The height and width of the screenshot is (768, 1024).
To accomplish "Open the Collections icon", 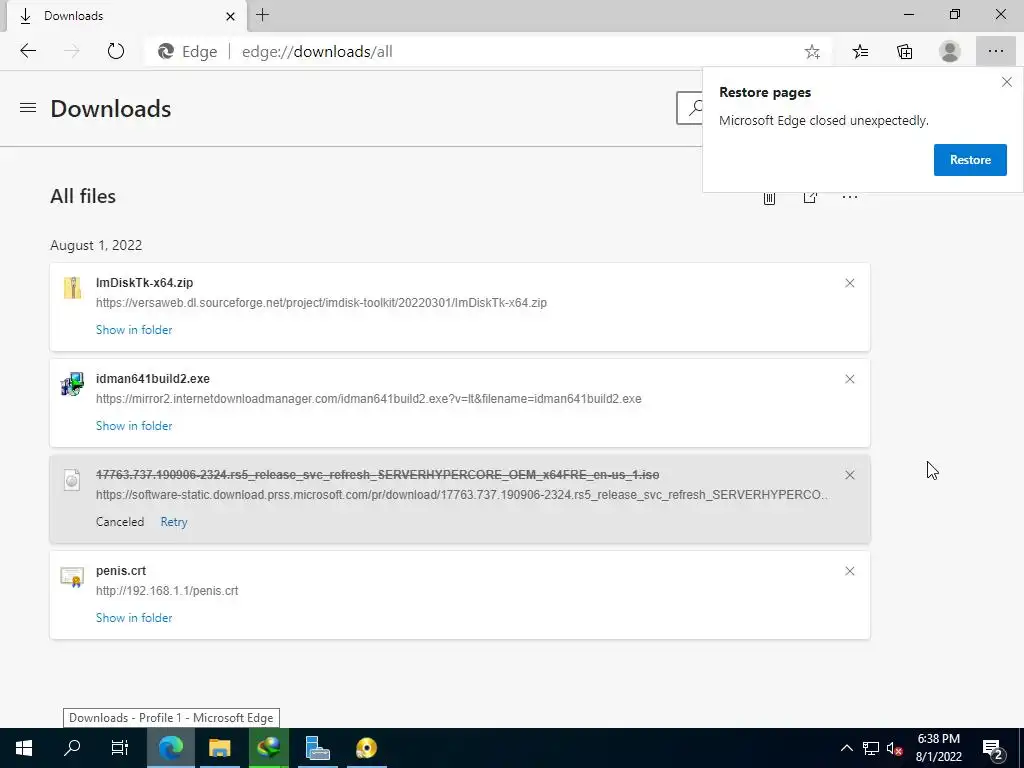I will point(904,52).
